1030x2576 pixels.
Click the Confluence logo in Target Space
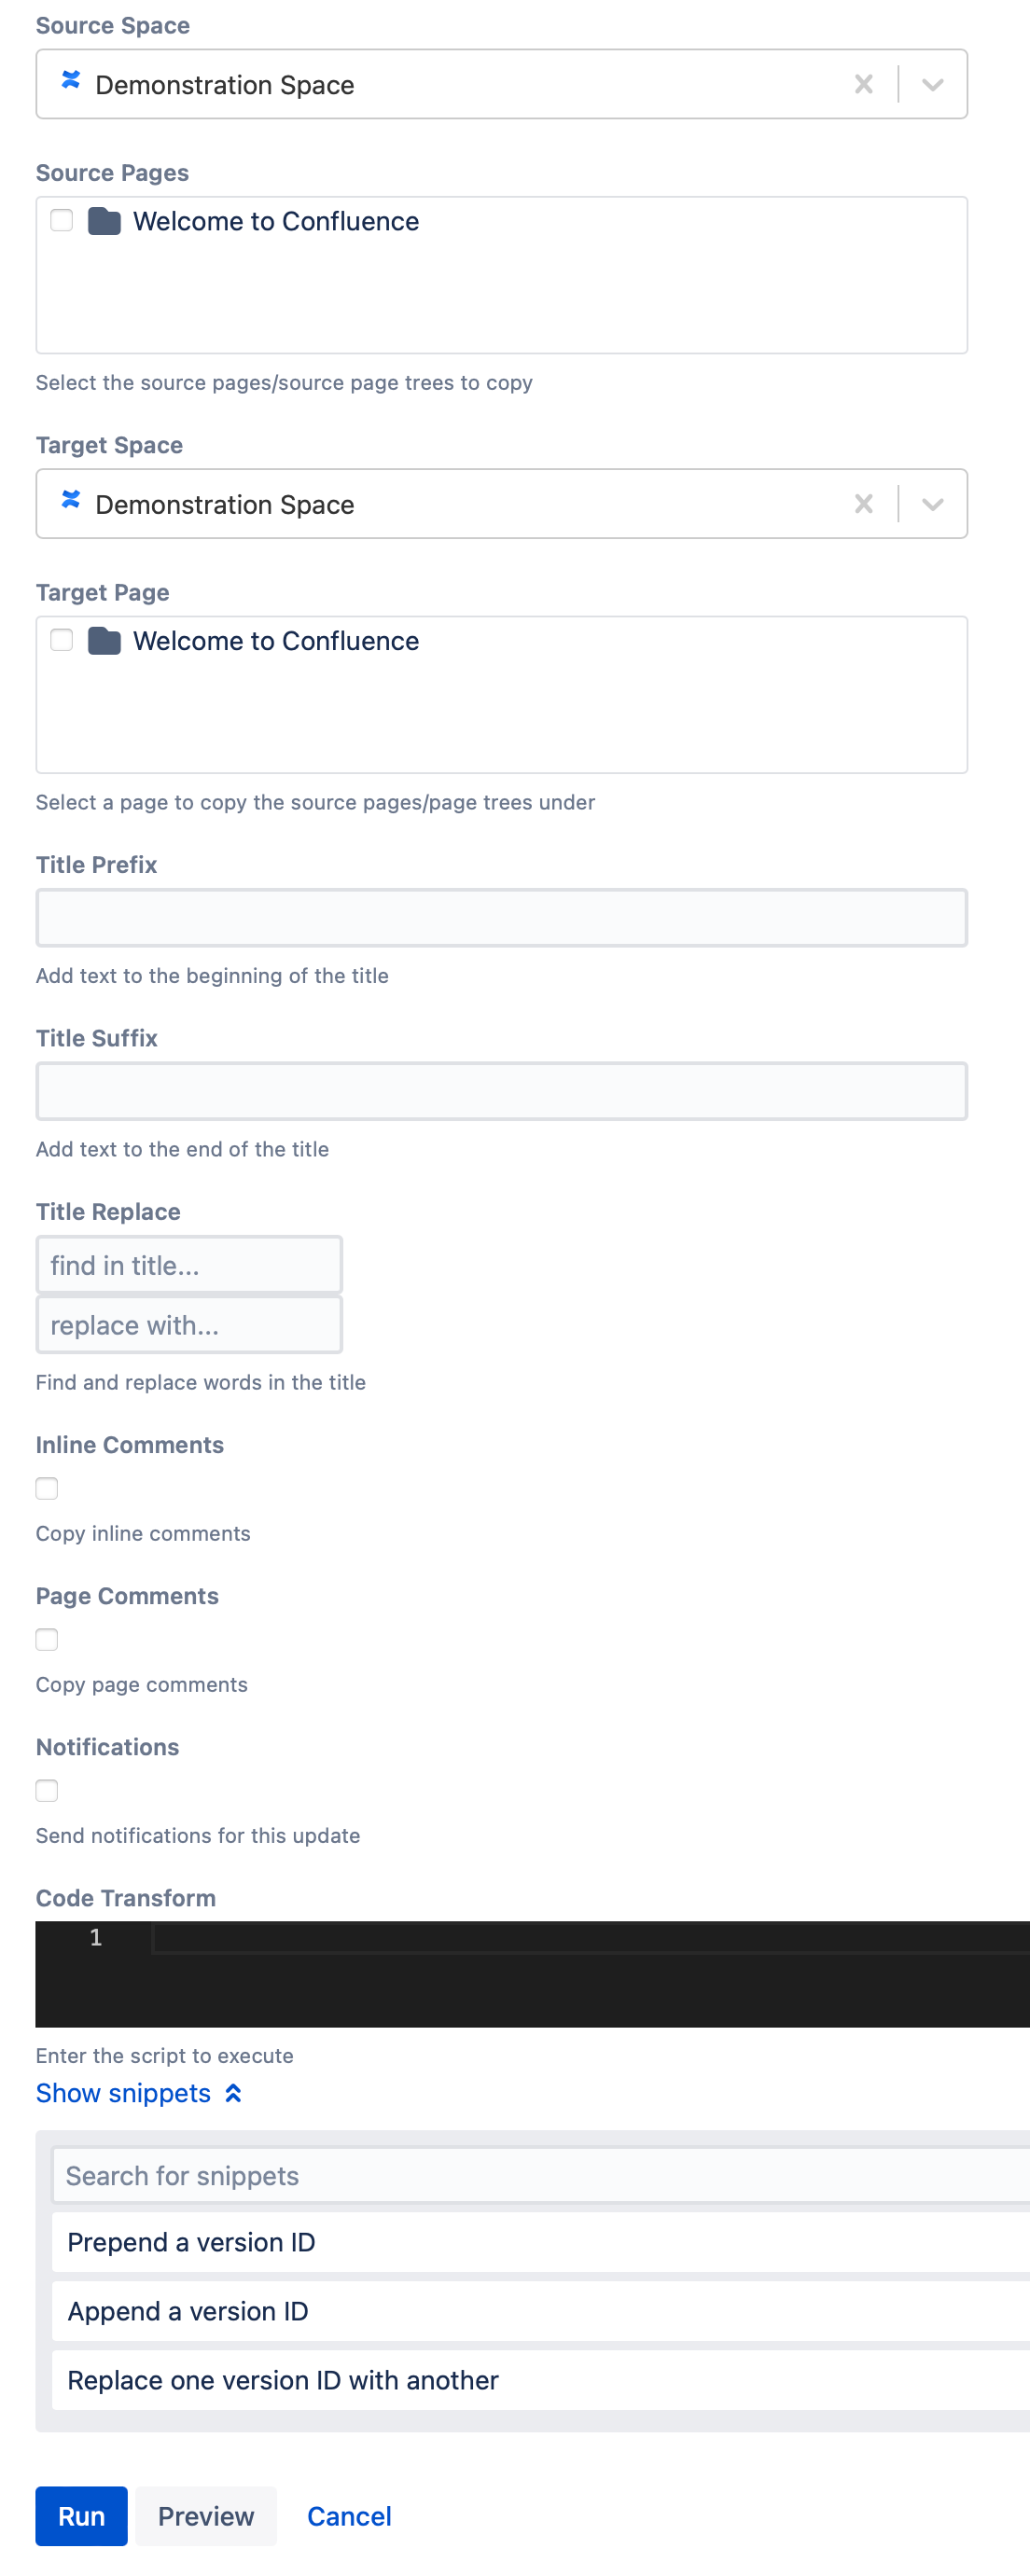coord(71,499)
